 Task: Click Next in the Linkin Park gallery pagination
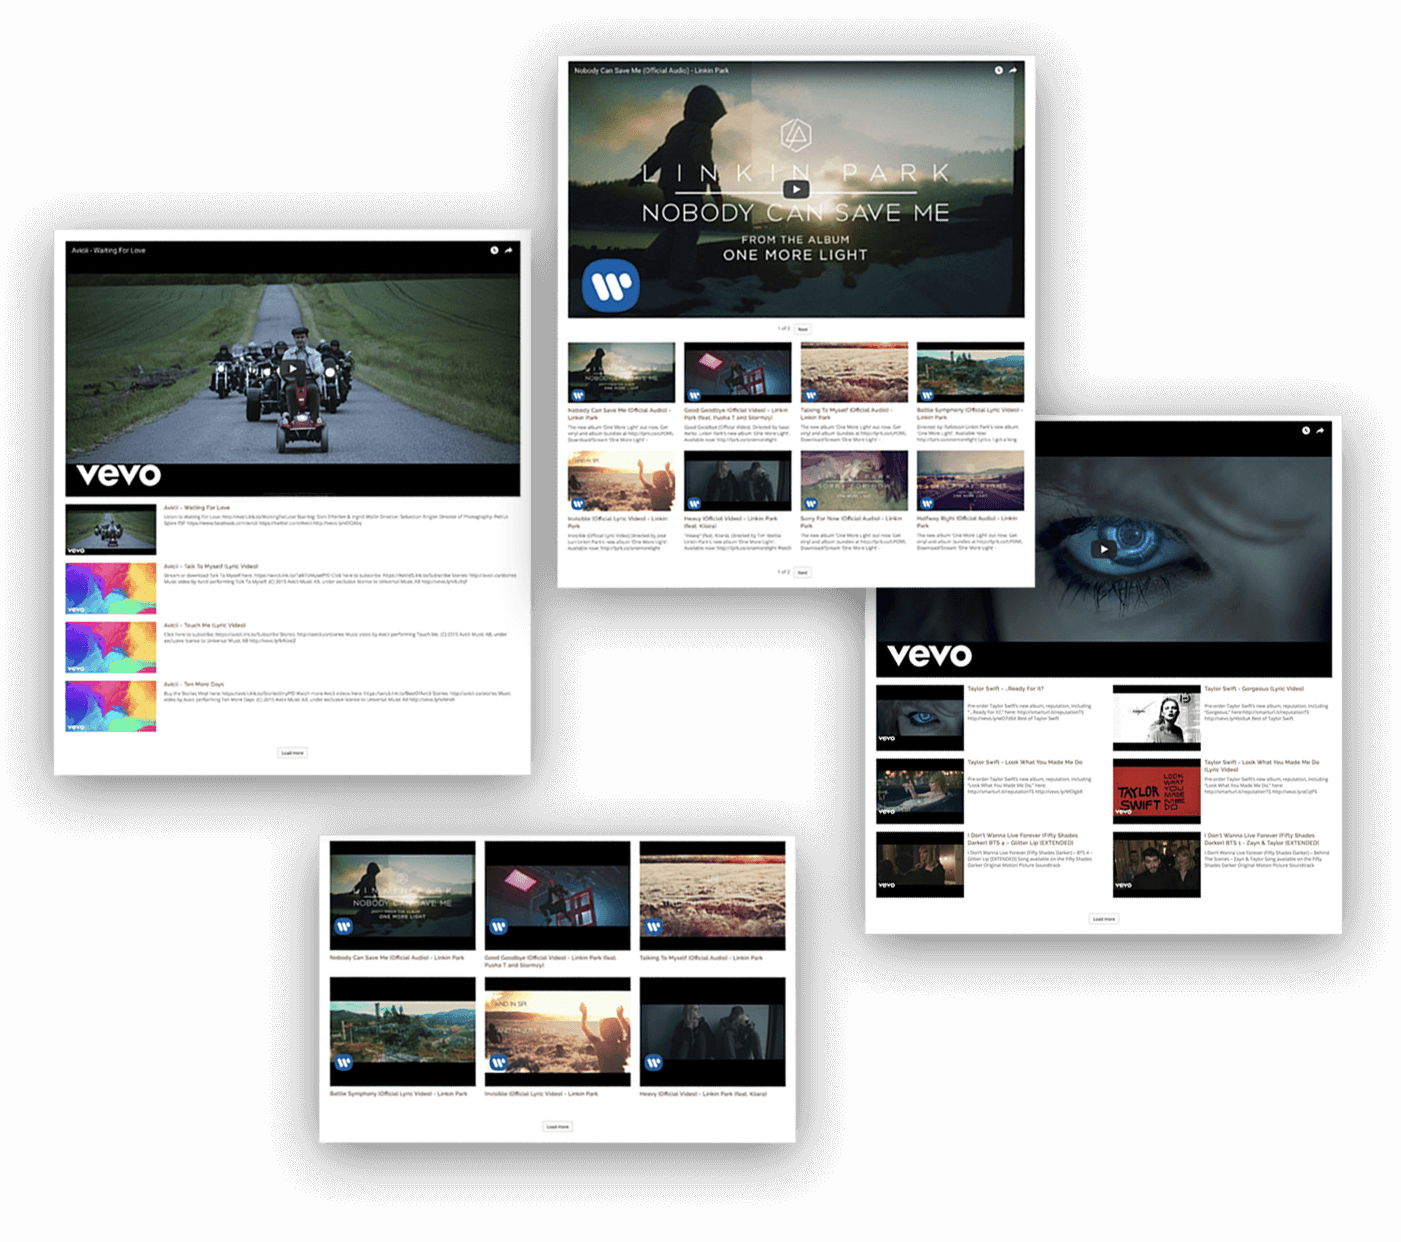pyautogui.click(x=803, y=329)
